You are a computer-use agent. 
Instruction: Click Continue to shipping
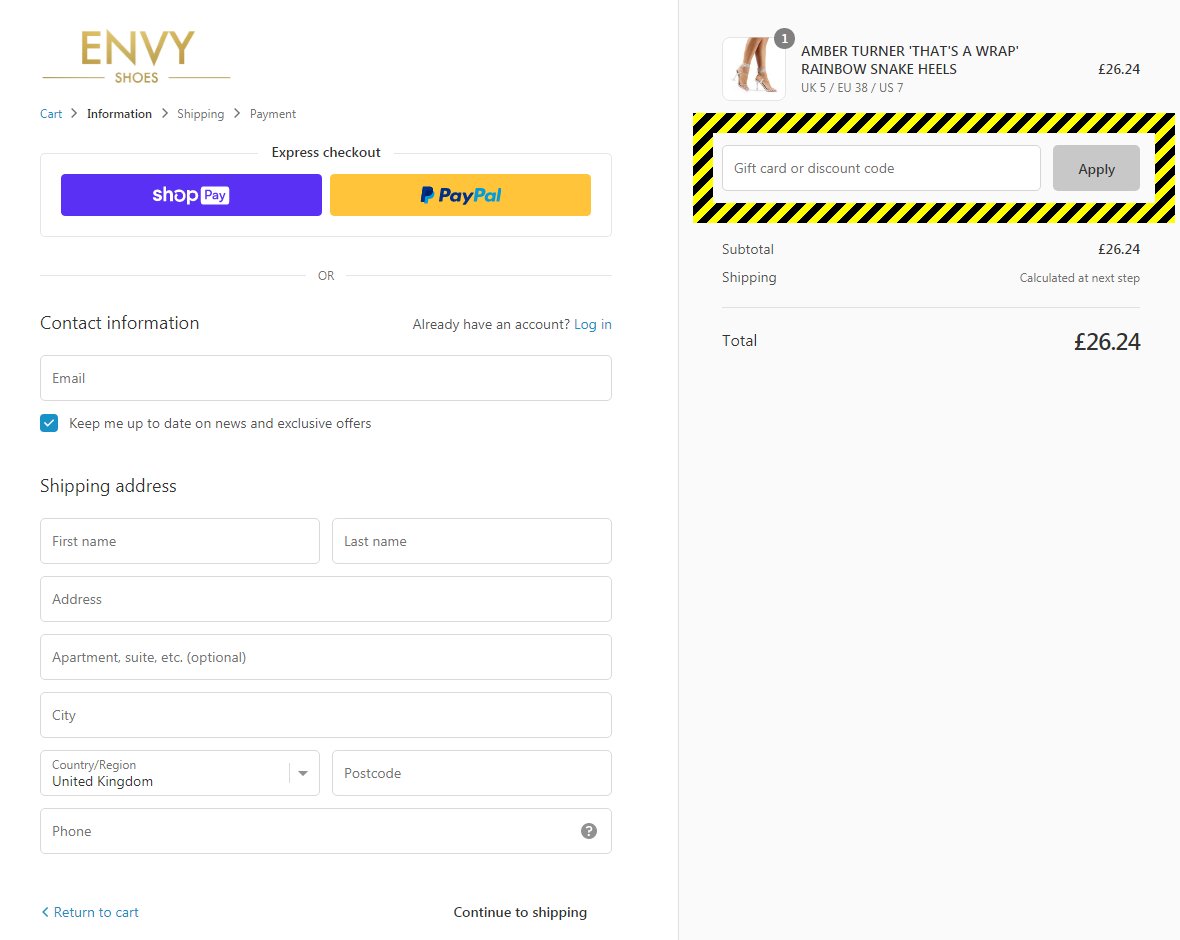tap(520, 912)
